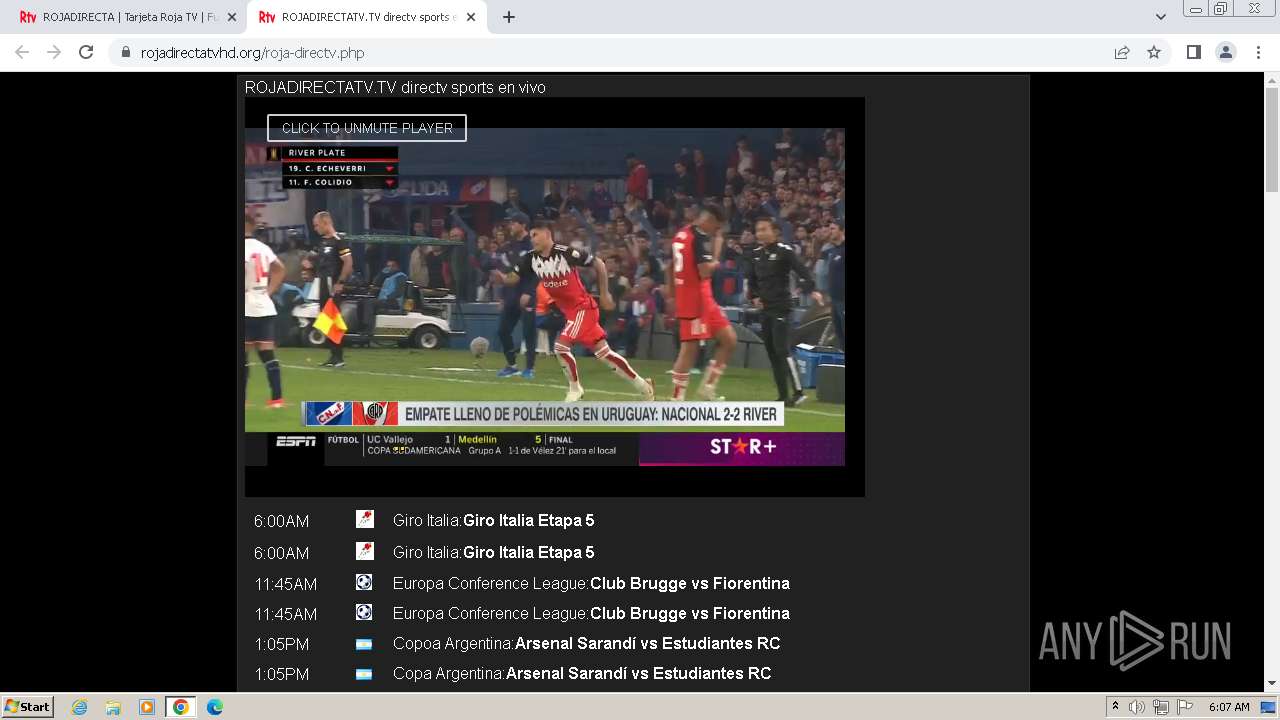Click Argentina flag icon in Copoa Argentina row
Viewport: 1280px width, 720px height.
click(364, 644)
